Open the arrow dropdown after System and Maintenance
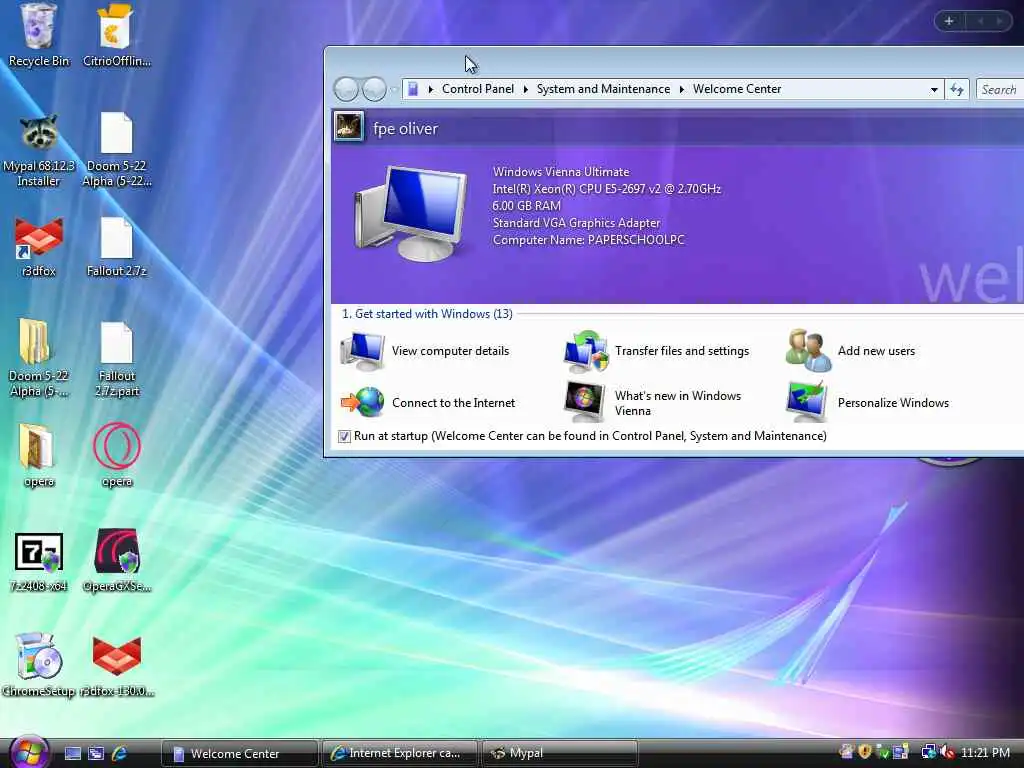Screen dimensions: 1024x768 pyautogui.click(x=681, y=89)
